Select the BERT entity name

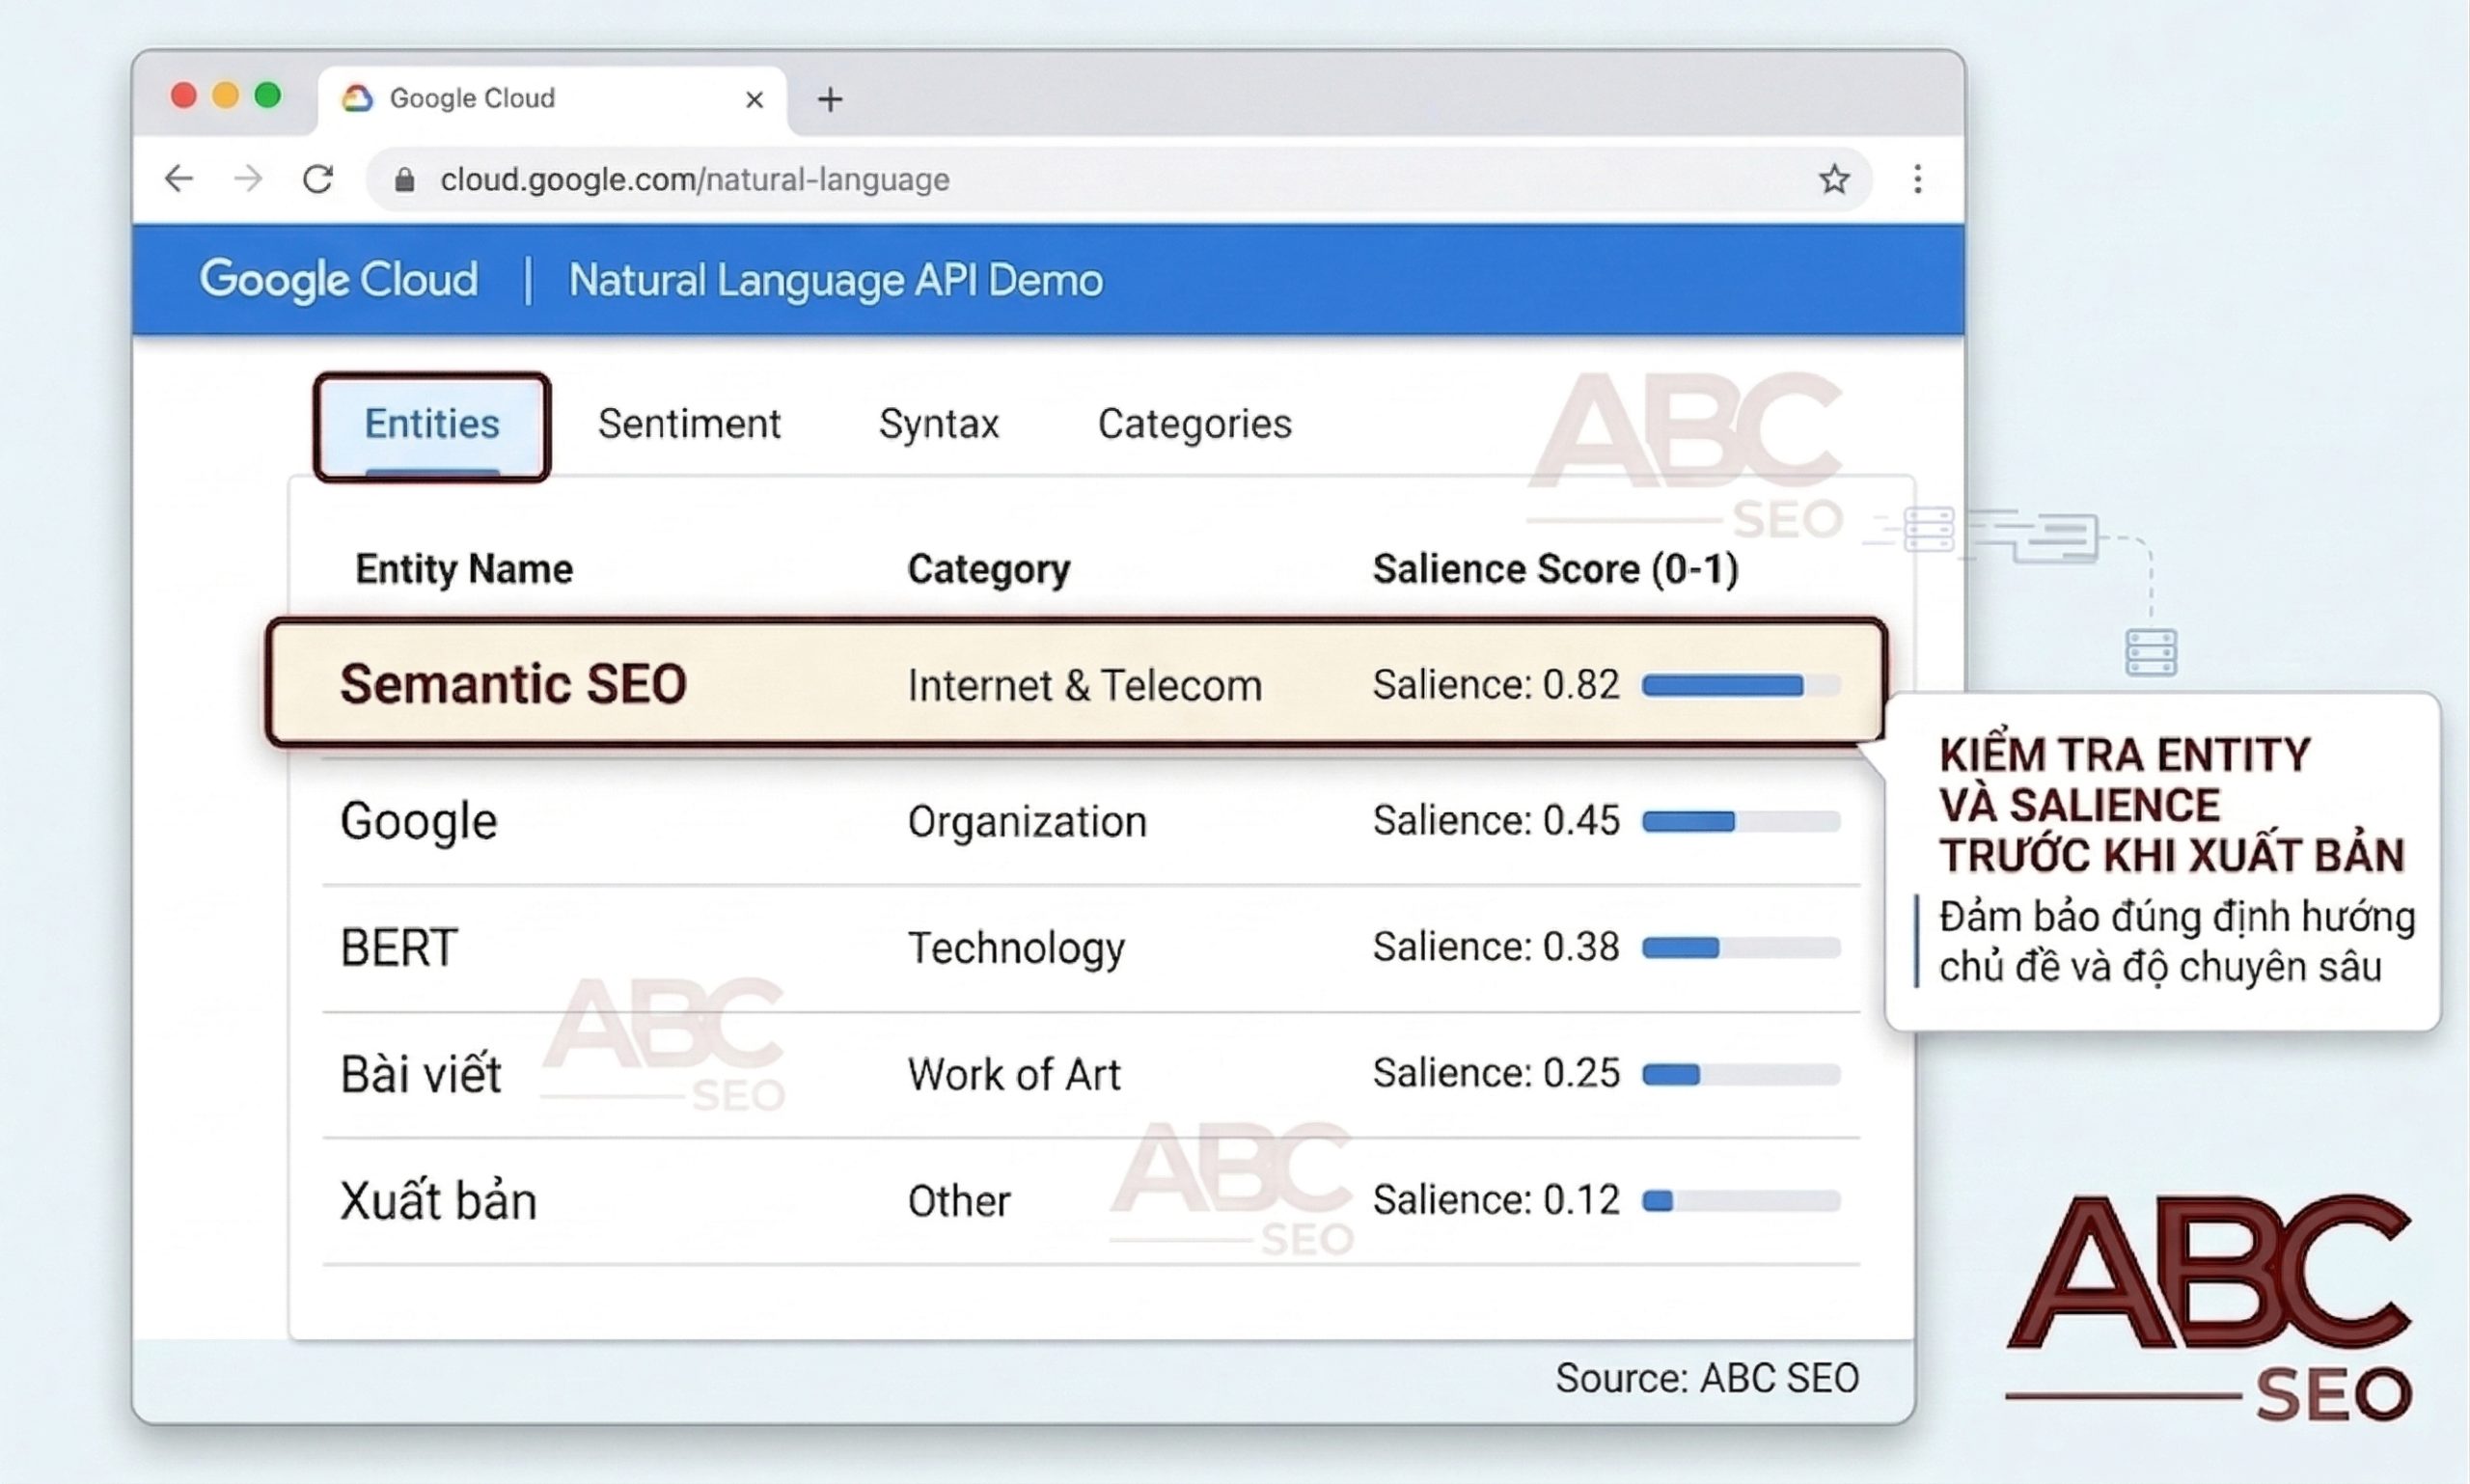(399, 948)
